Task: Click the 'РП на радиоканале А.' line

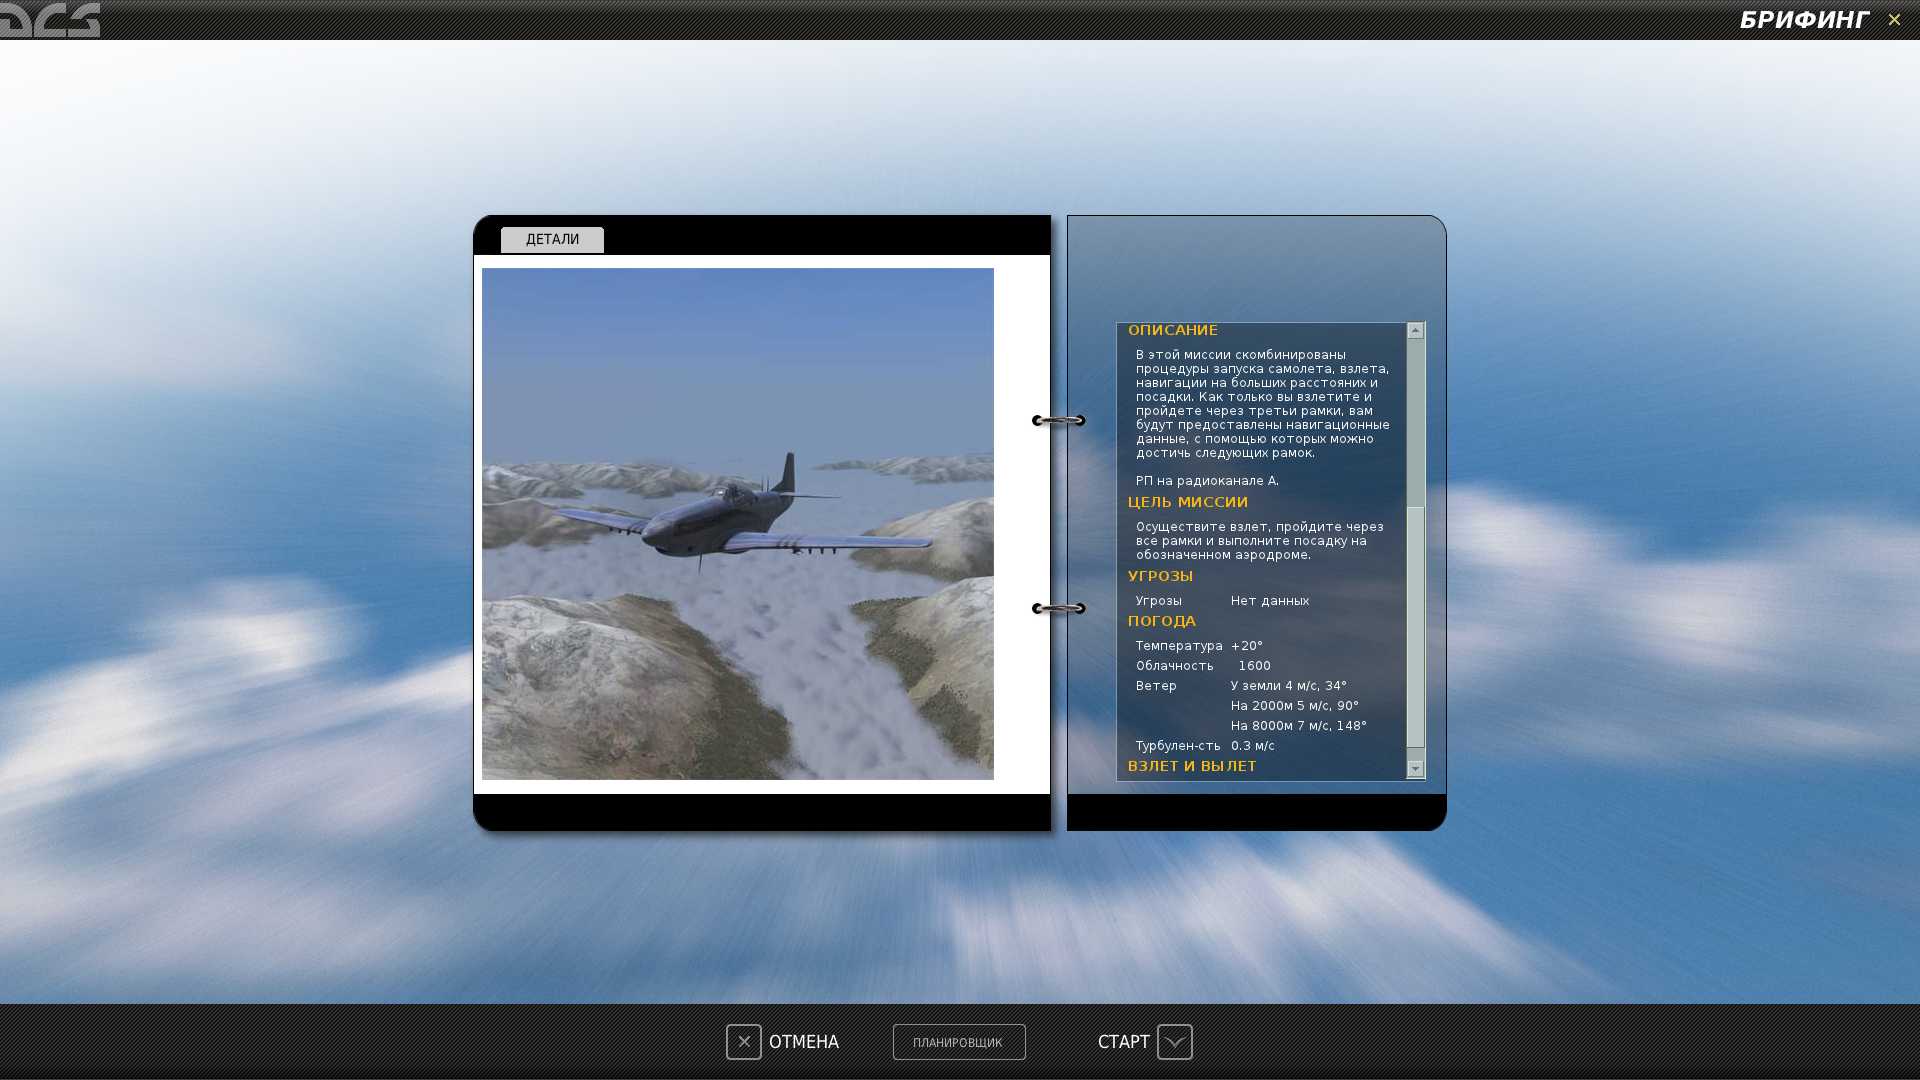Action: pos(1207,481)
